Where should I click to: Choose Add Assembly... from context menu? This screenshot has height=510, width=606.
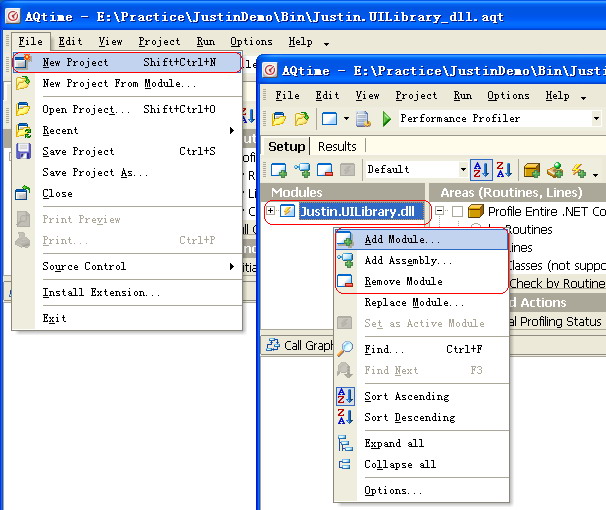421,260
